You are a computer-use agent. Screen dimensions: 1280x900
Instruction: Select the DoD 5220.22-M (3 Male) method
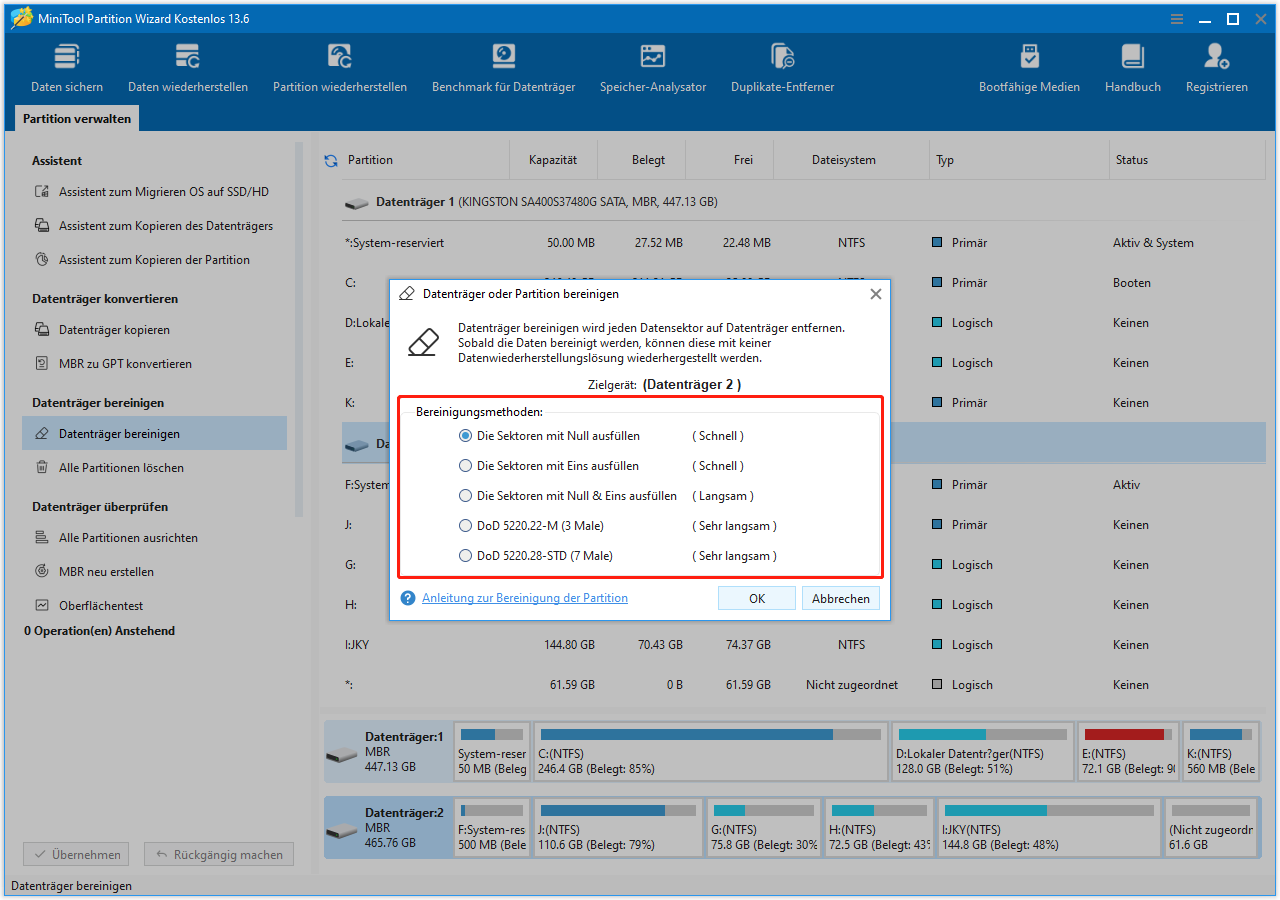pos(465,525)
